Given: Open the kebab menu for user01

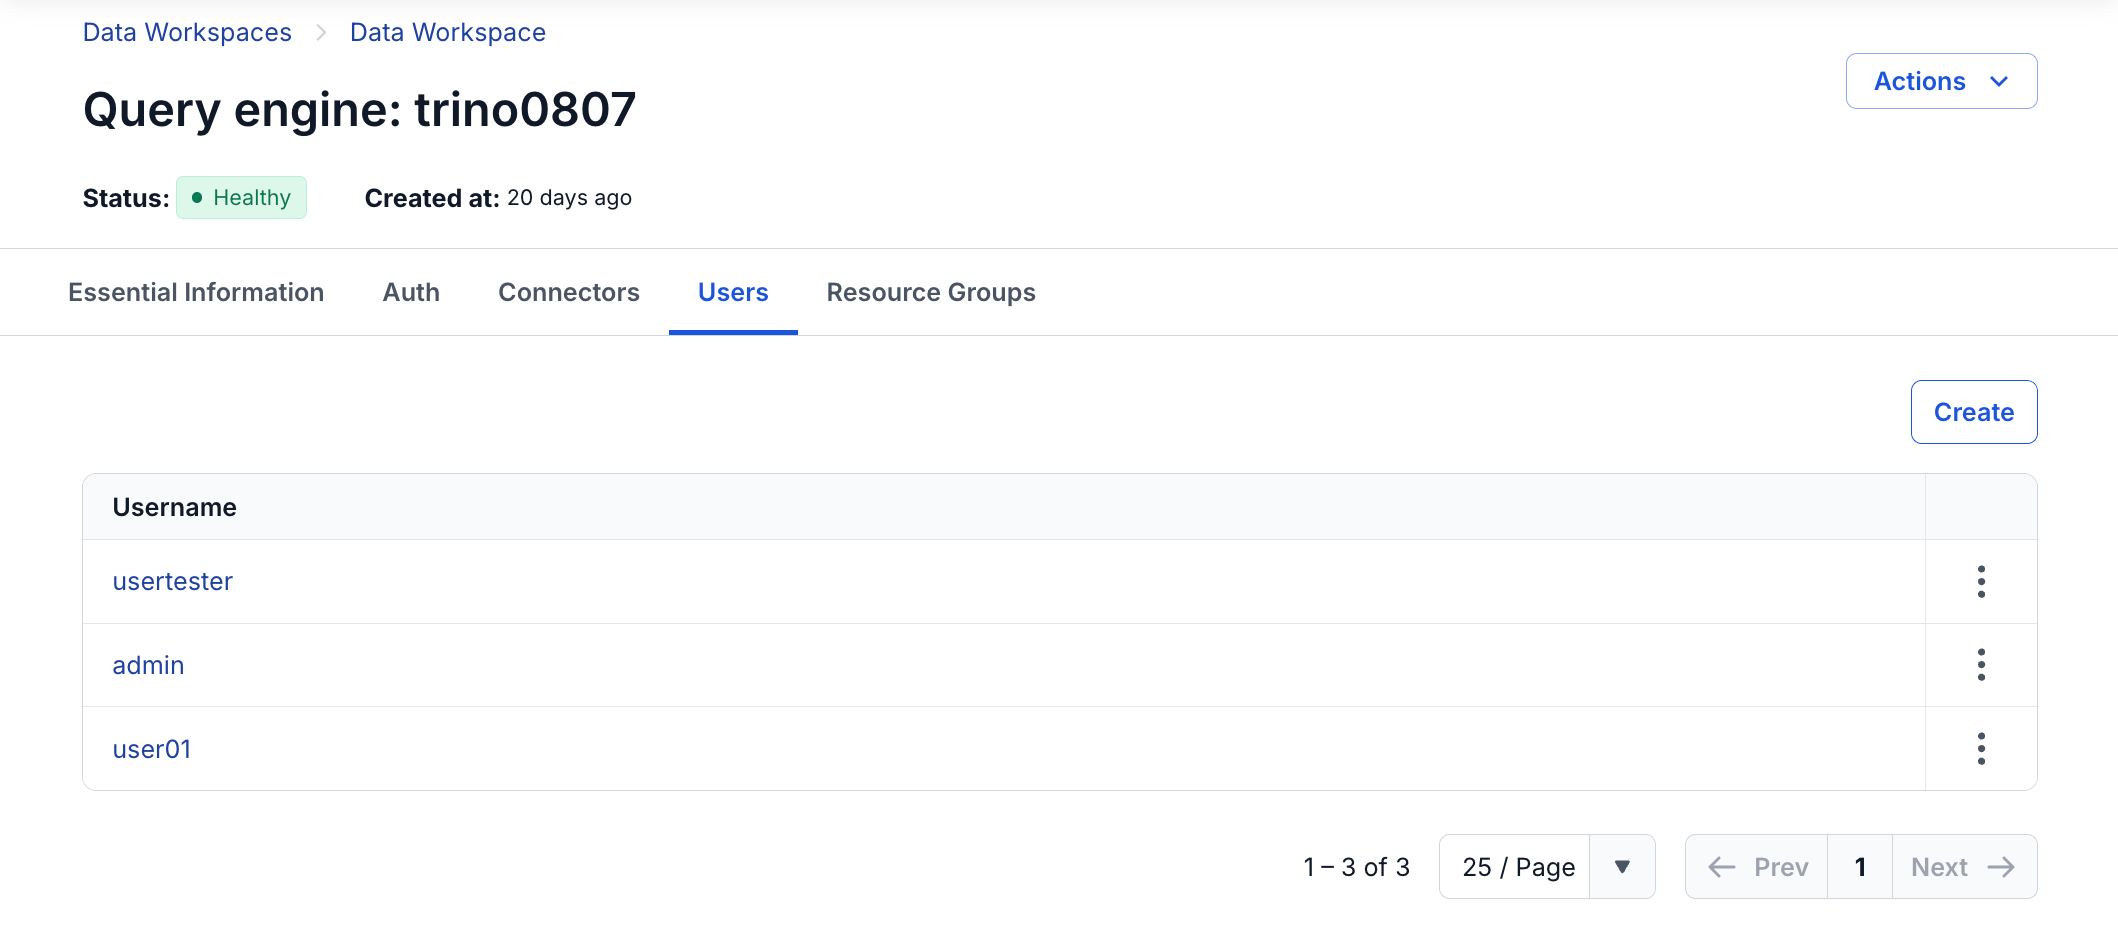Looking at the screenshot, I should (1981, 749).
